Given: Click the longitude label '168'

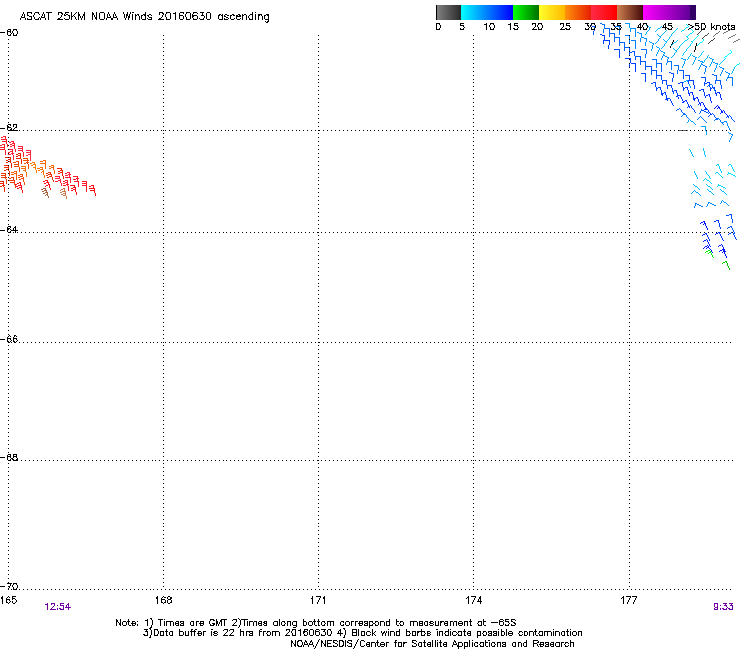Looking at the screenshot, I should pyautogui.click(x=163, y=600).
